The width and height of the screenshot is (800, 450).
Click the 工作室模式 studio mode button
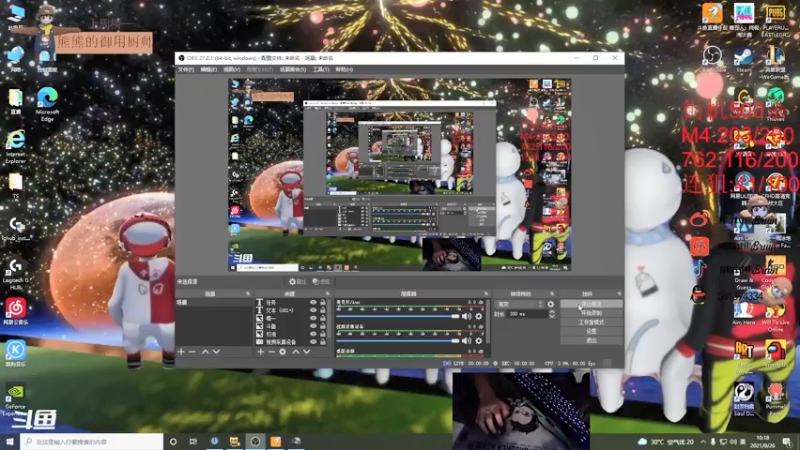coord(591,322)
